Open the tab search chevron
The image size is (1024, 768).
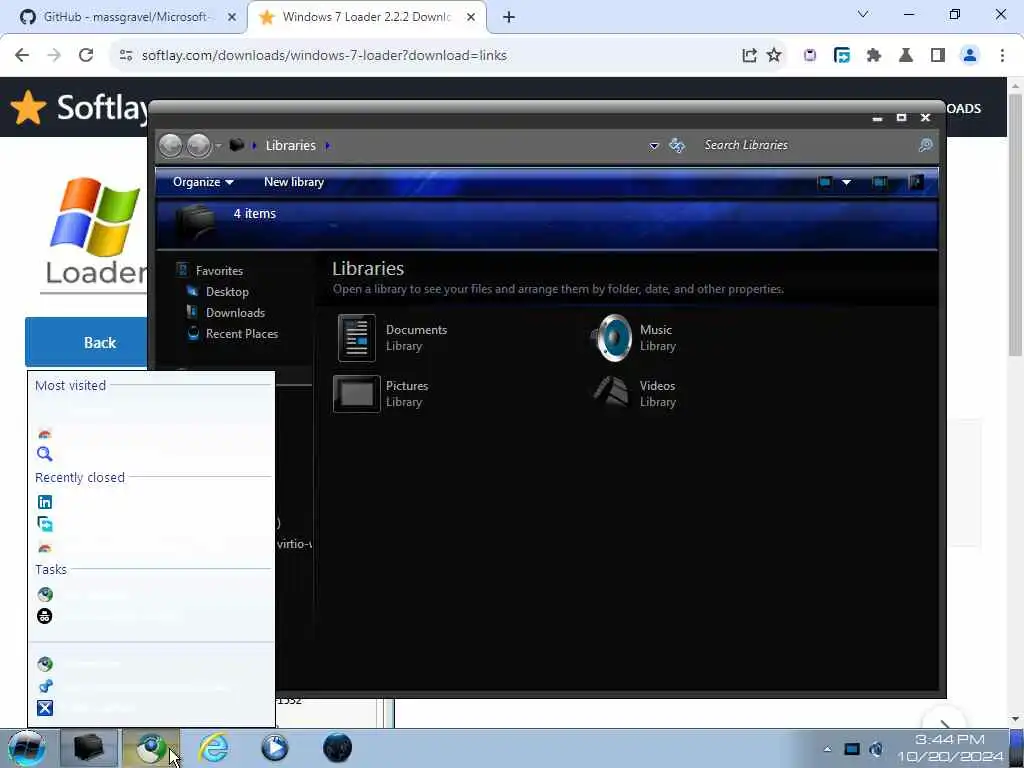863,14
